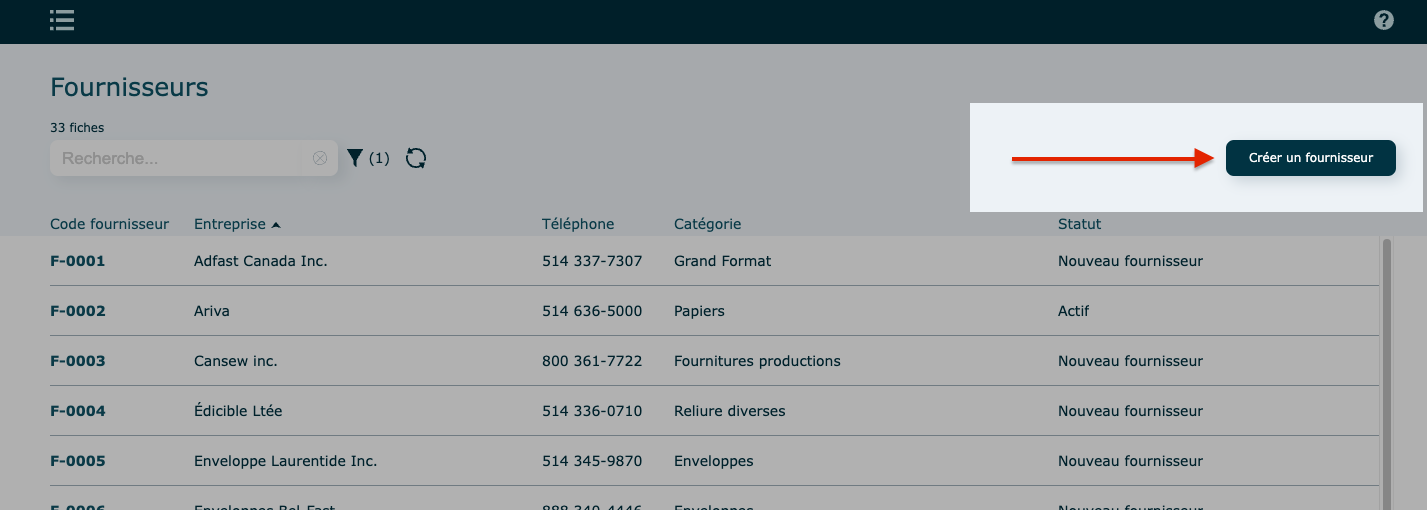Click the refresh list icon
The width and height of the screenshot is (1427, 510).
[416, 158]
